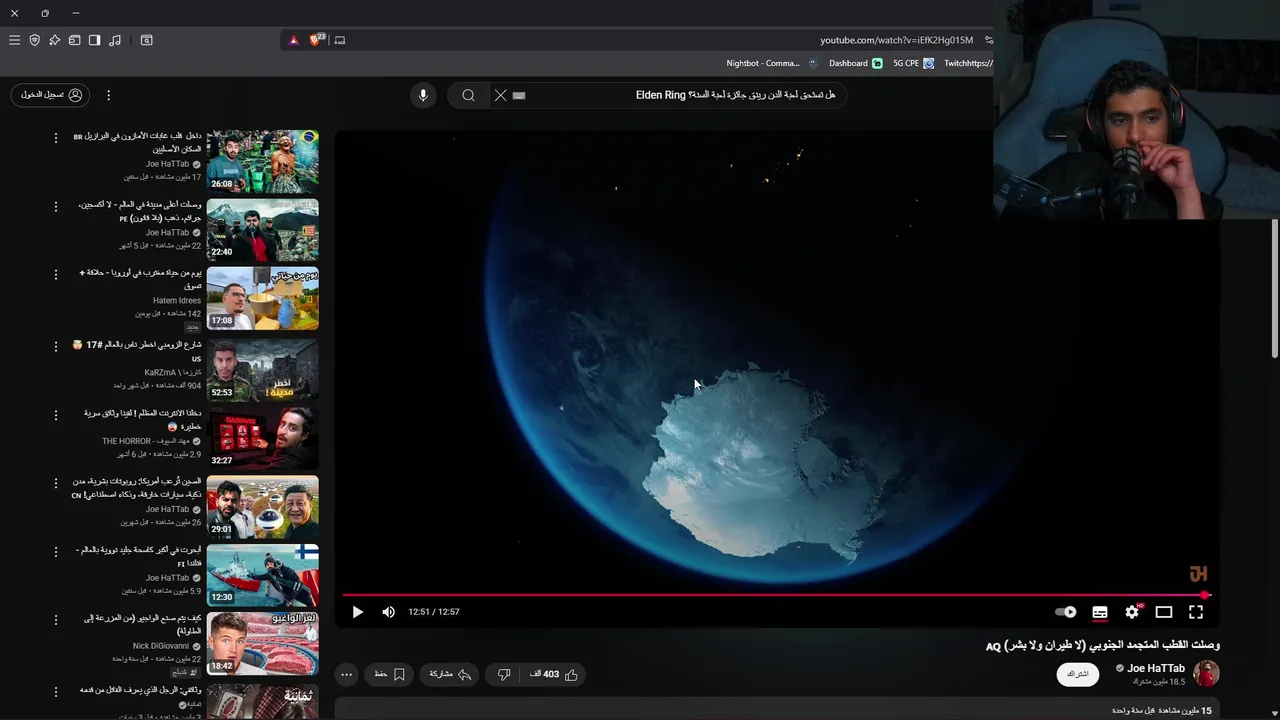Screen dimensions: 1280x720
Task: Open options for the Hatem Idrees video
Action: tap(56, 275)
